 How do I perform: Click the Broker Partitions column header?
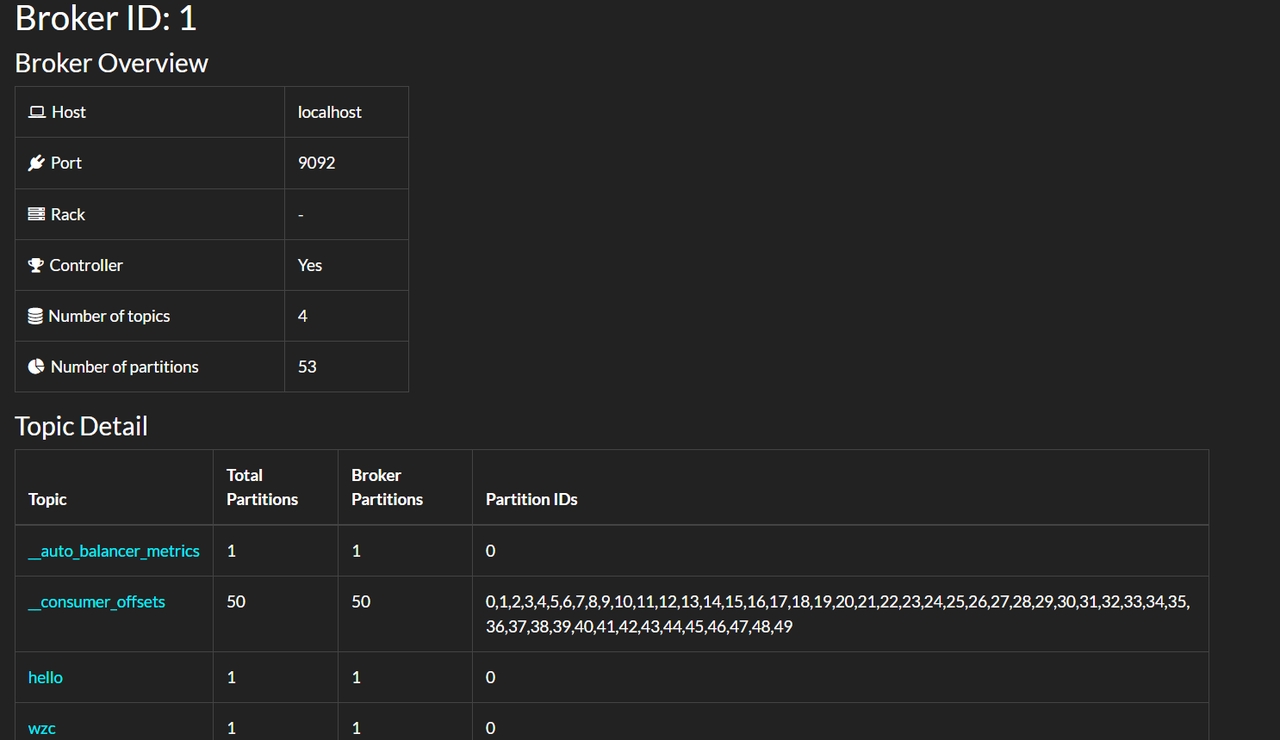387,487
